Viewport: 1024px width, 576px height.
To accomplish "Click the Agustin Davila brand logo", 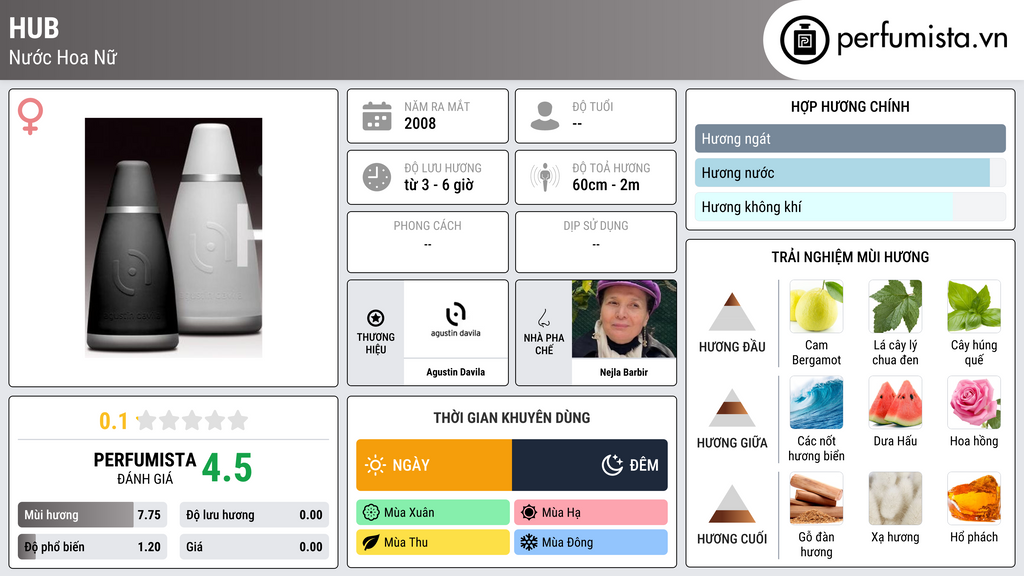I will pos(455,320).
